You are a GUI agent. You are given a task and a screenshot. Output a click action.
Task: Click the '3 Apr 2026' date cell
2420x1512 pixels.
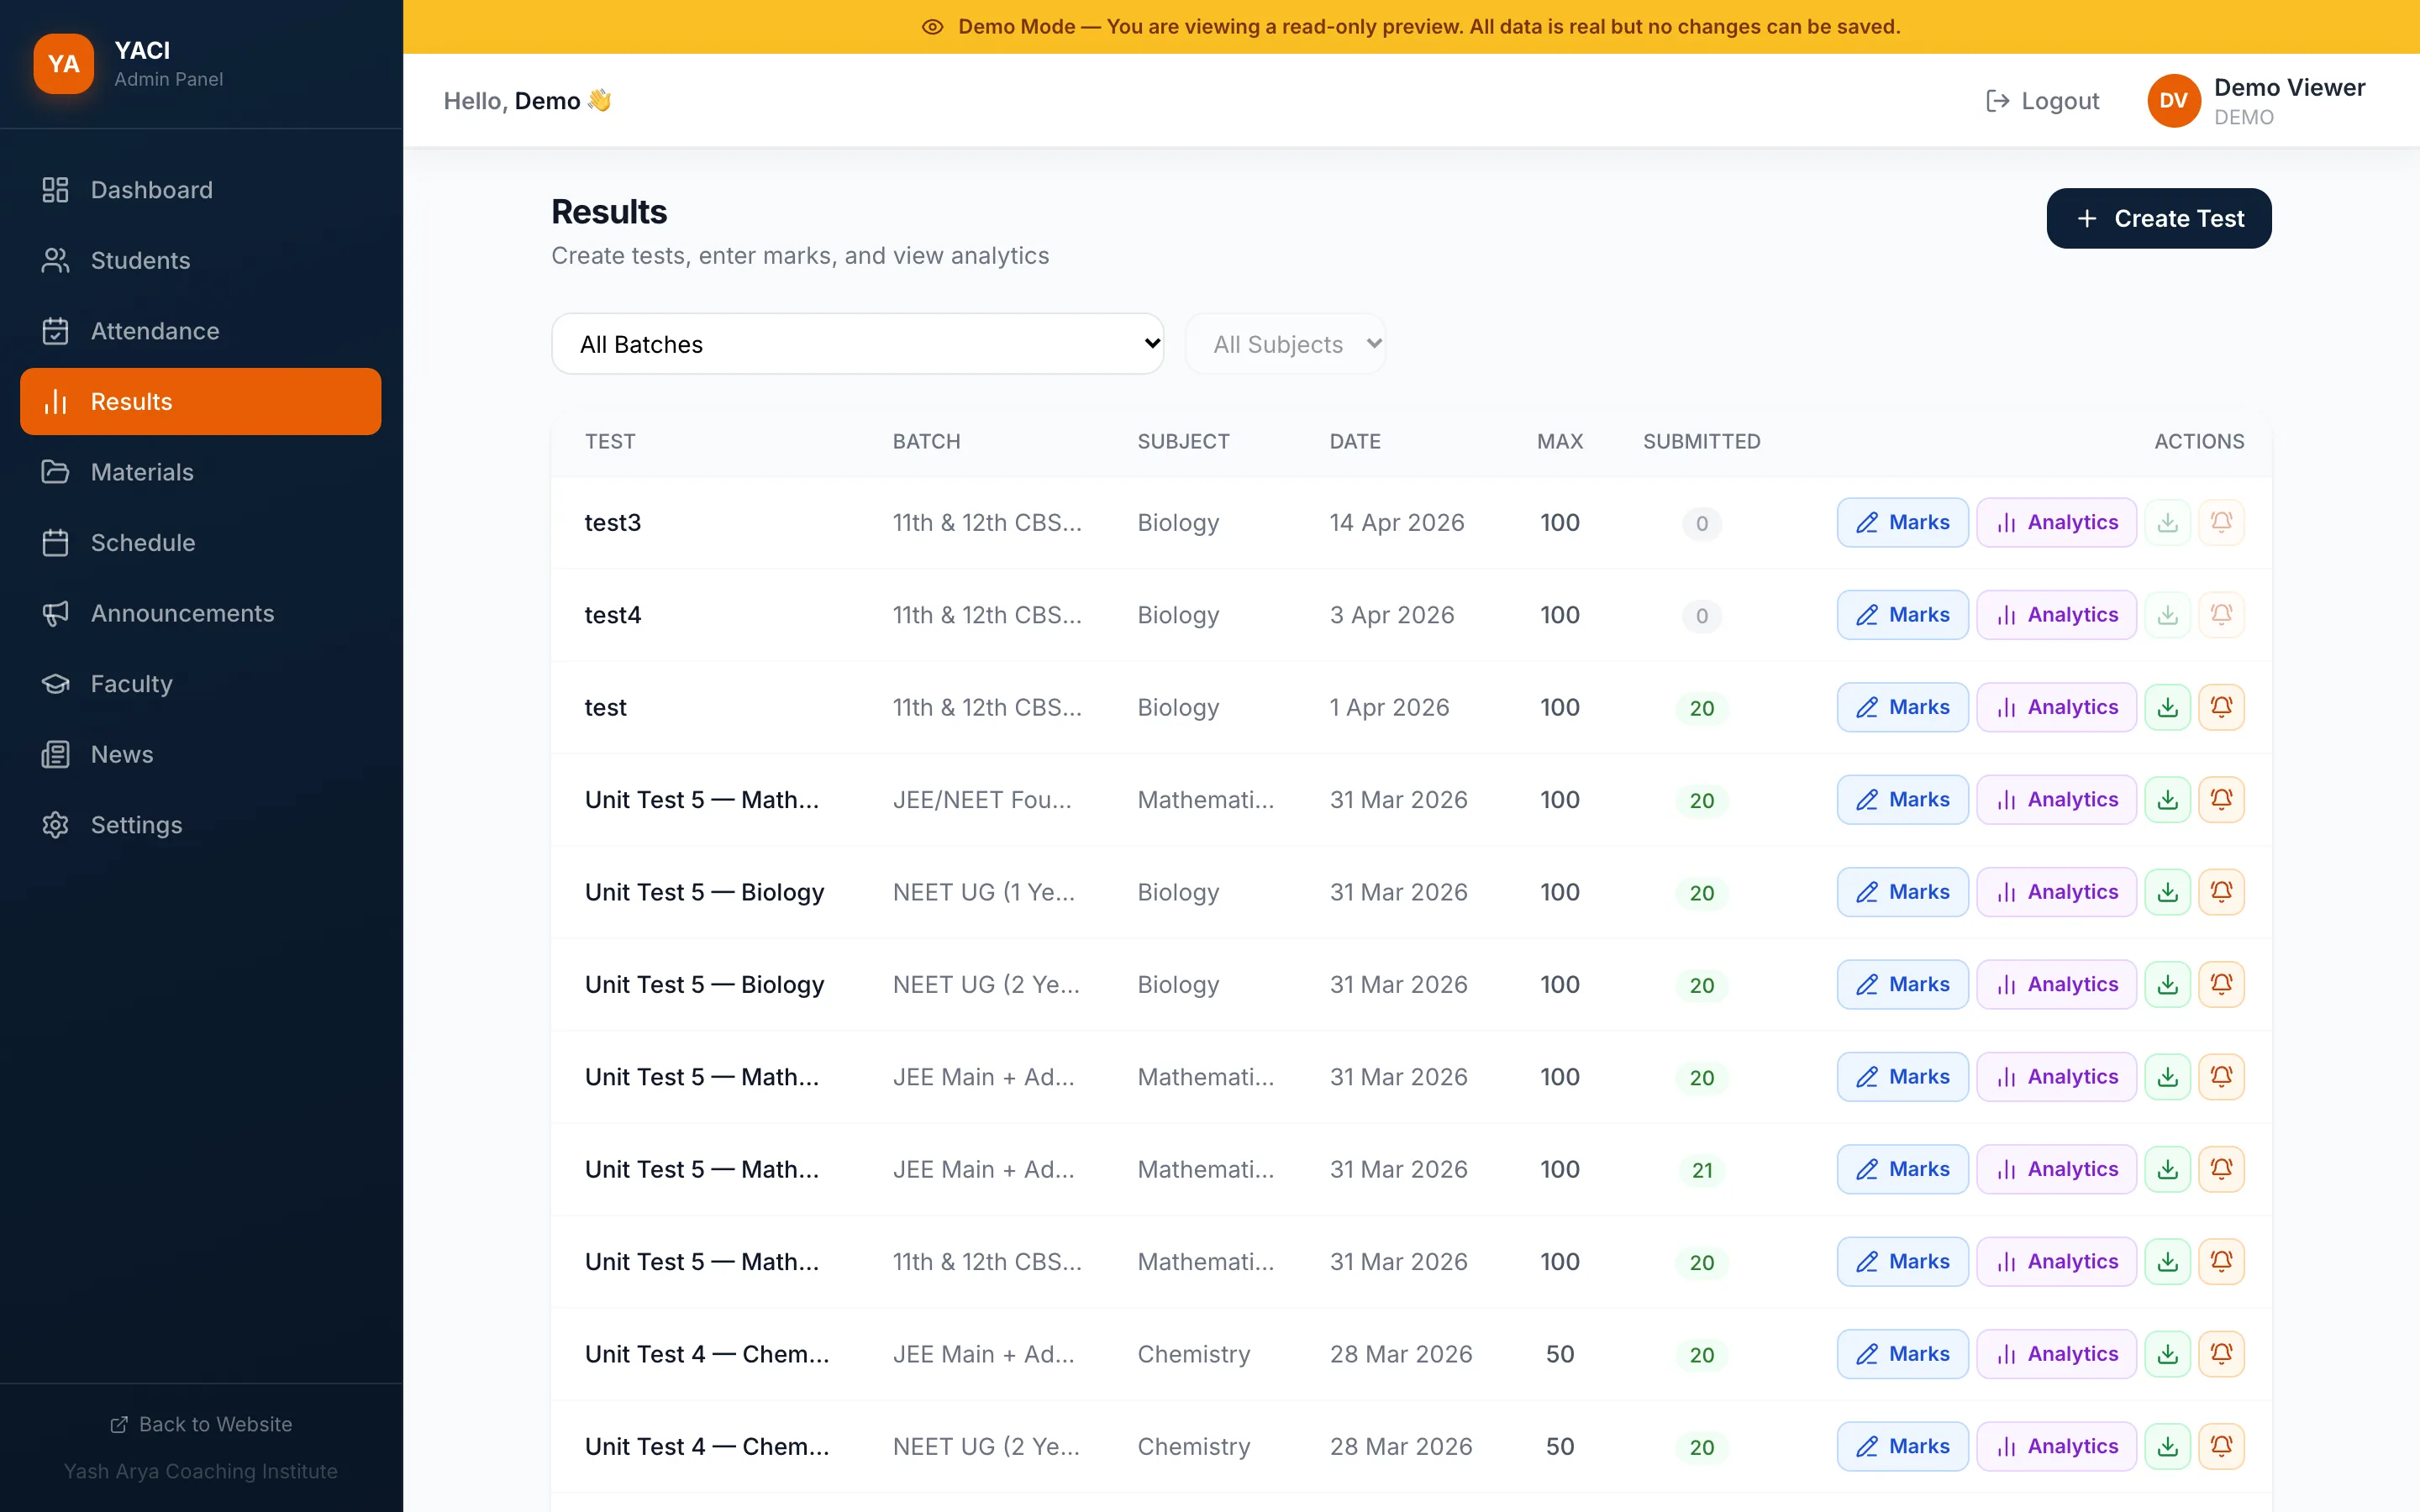tap(1391, 615)
